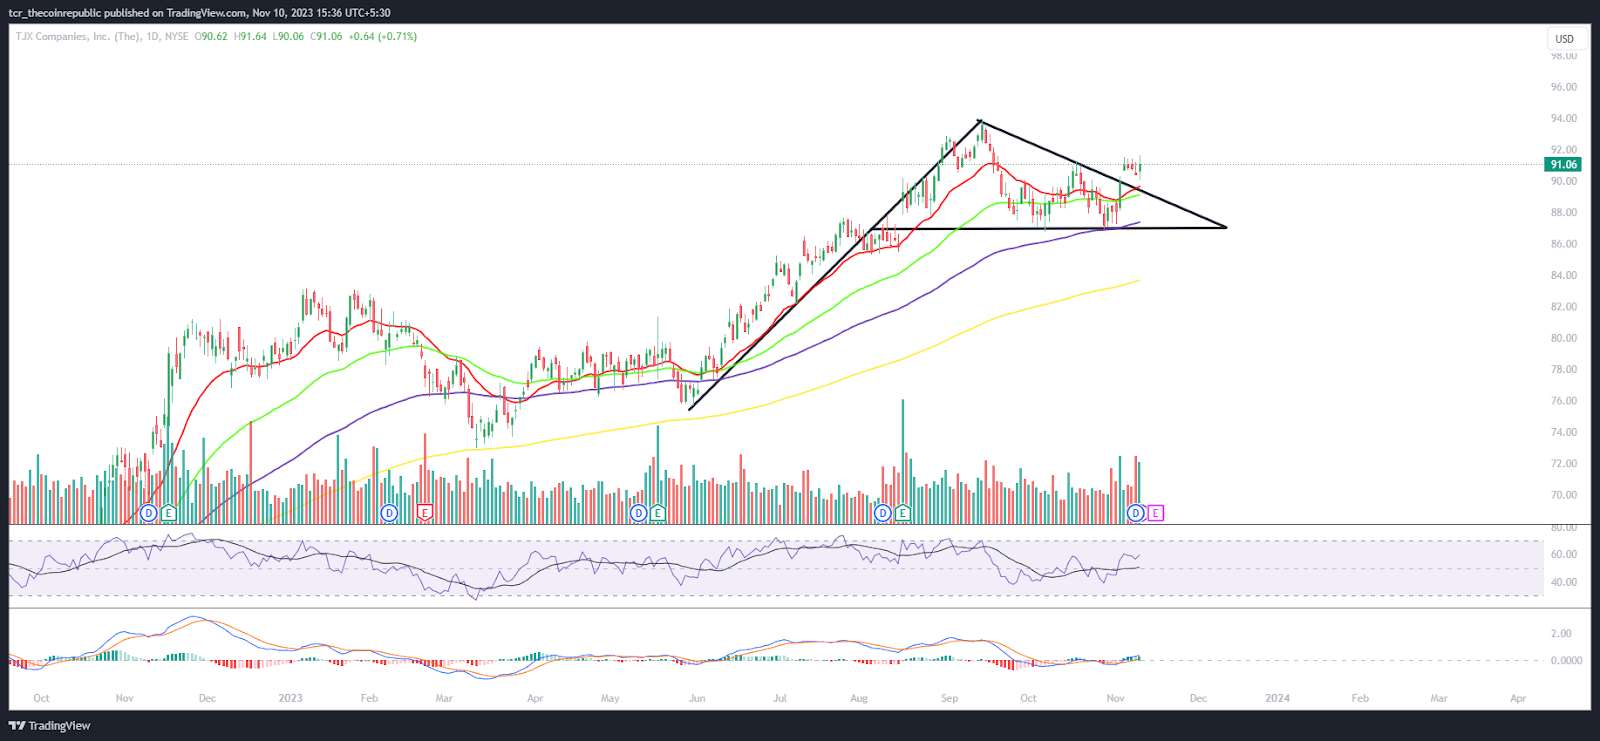
Task: Click the 1D interval label
Action: pos(153,36)
